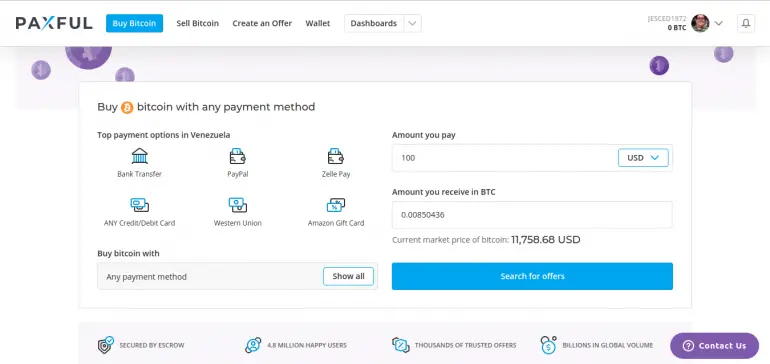
Task: Click the Thousands of Trusted Offers icon
Action: click(401, 345)
